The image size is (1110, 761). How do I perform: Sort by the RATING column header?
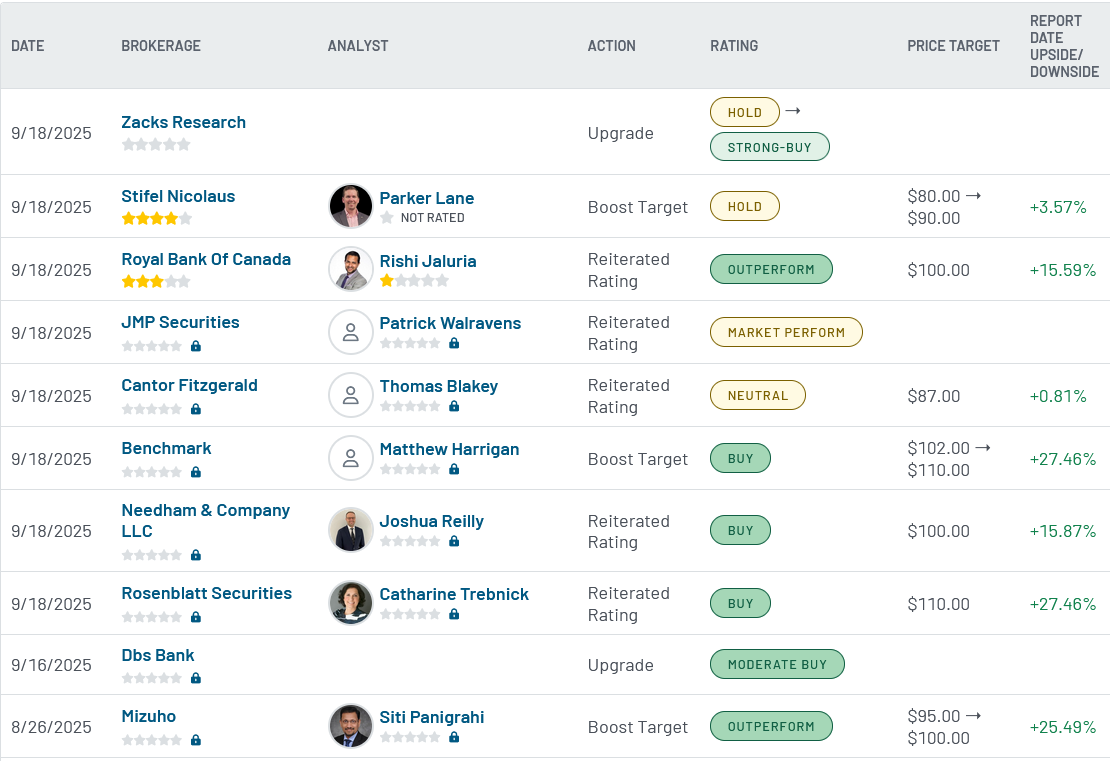[x=734, y=46]
